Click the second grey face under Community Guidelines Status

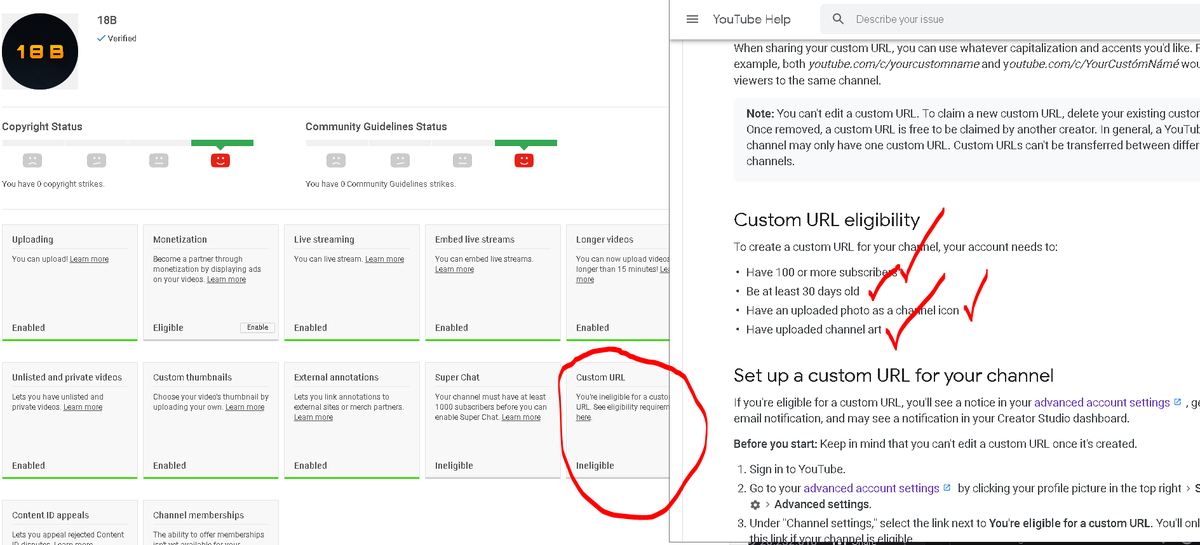click(x=399, y=160)
